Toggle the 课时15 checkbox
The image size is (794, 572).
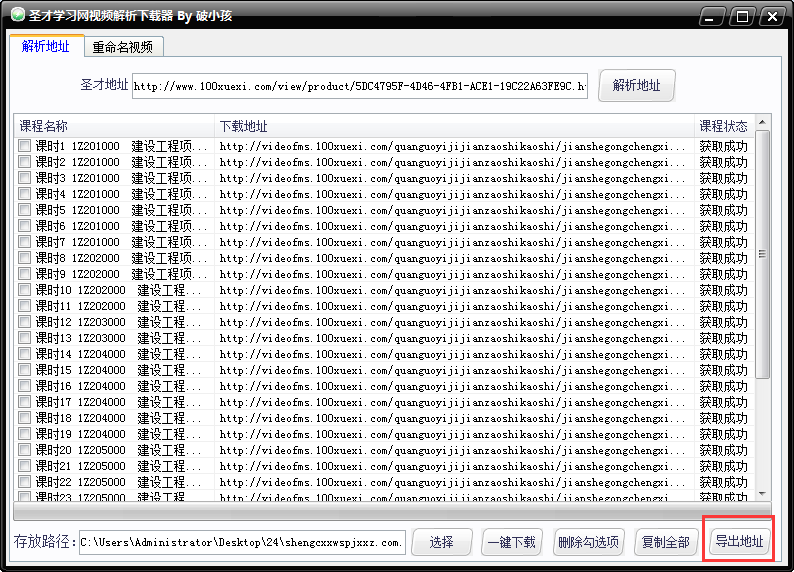[x=24, y=370]
